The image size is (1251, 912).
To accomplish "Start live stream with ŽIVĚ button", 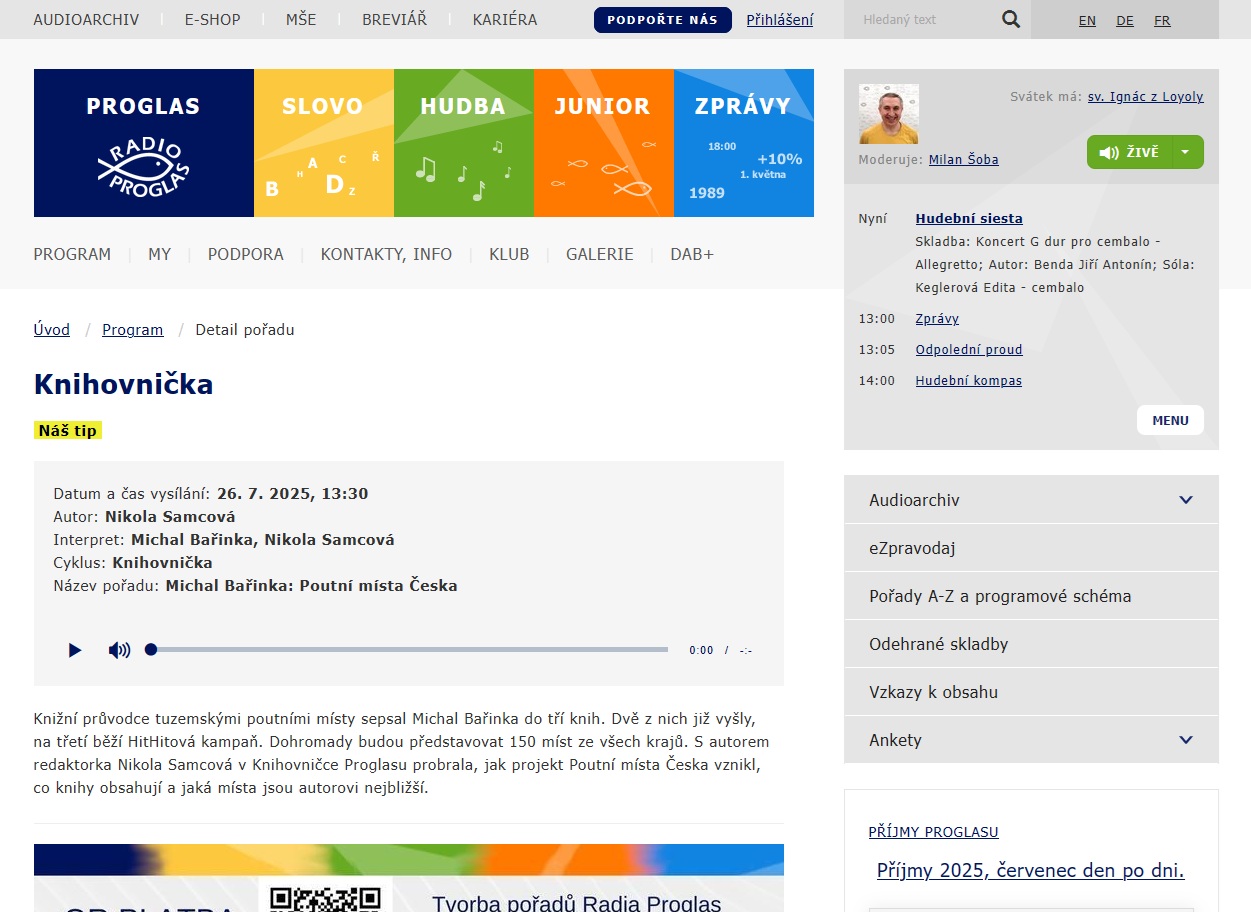I will click(1129, 152).
